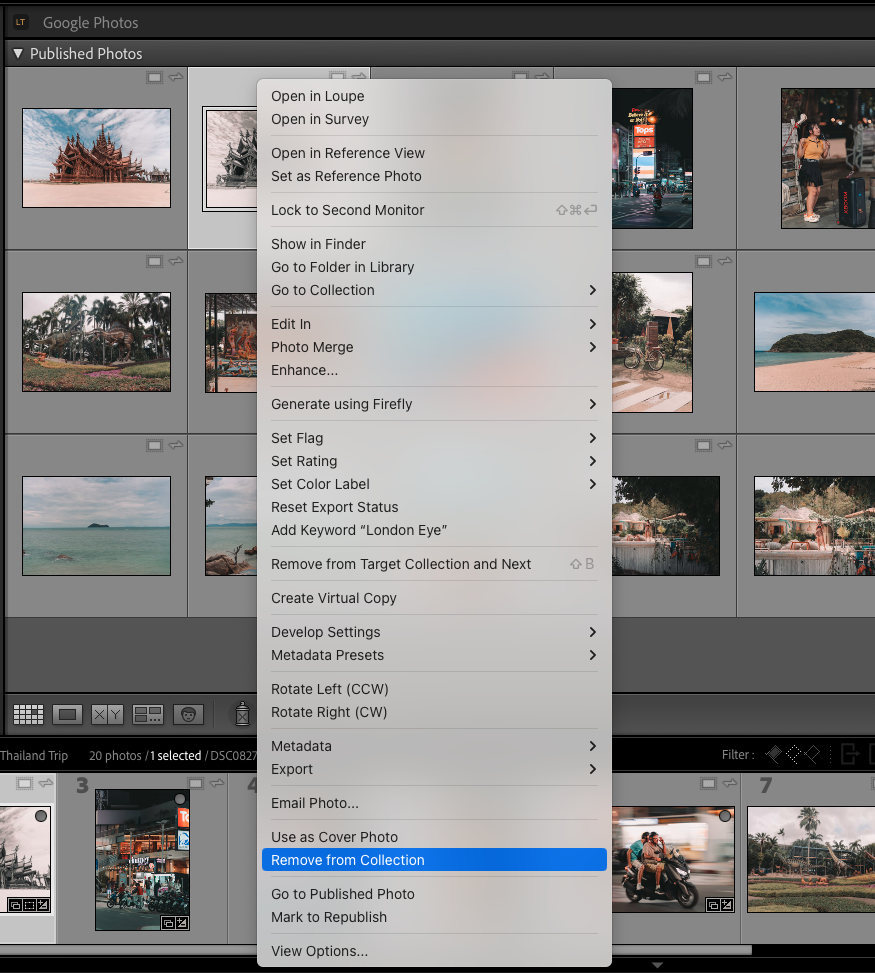The width and height of the screenshot is (875, 973).
Task: Open the Set Rating submenu
Action: click(x=306, y=461)
